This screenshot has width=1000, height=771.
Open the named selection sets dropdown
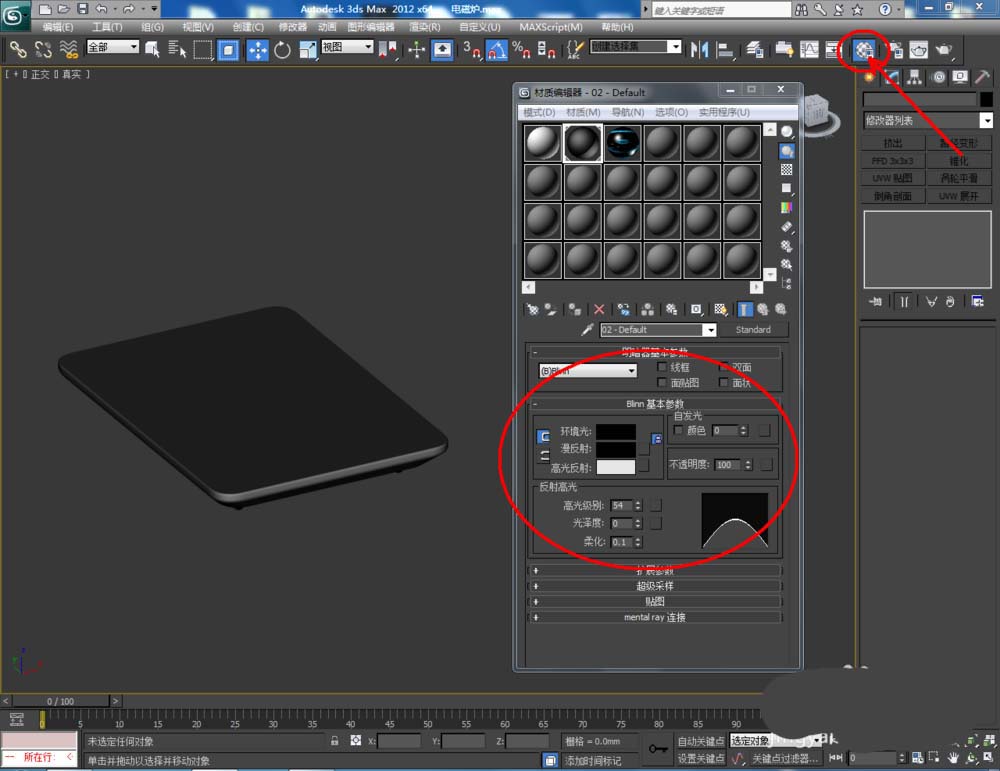coord(635,47)
